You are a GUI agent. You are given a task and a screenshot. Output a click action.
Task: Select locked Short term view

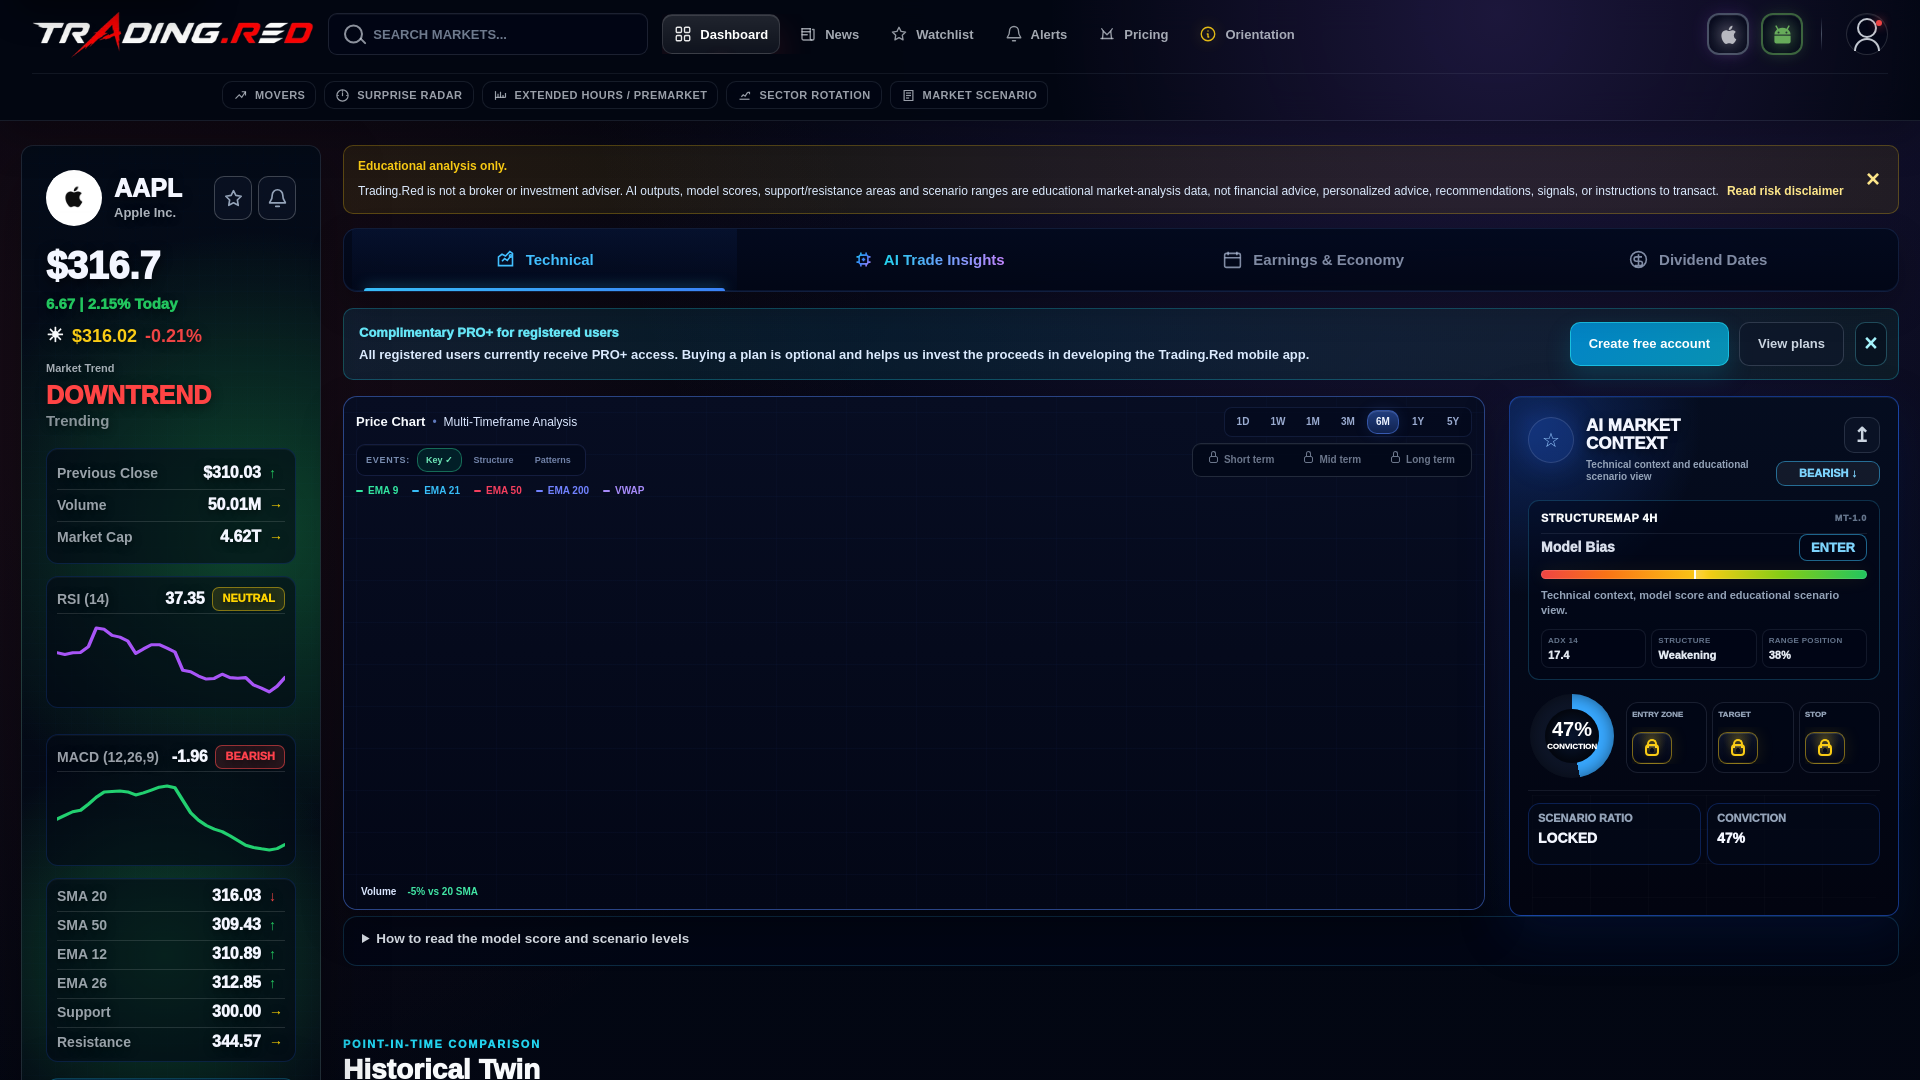pos(1241,459)
